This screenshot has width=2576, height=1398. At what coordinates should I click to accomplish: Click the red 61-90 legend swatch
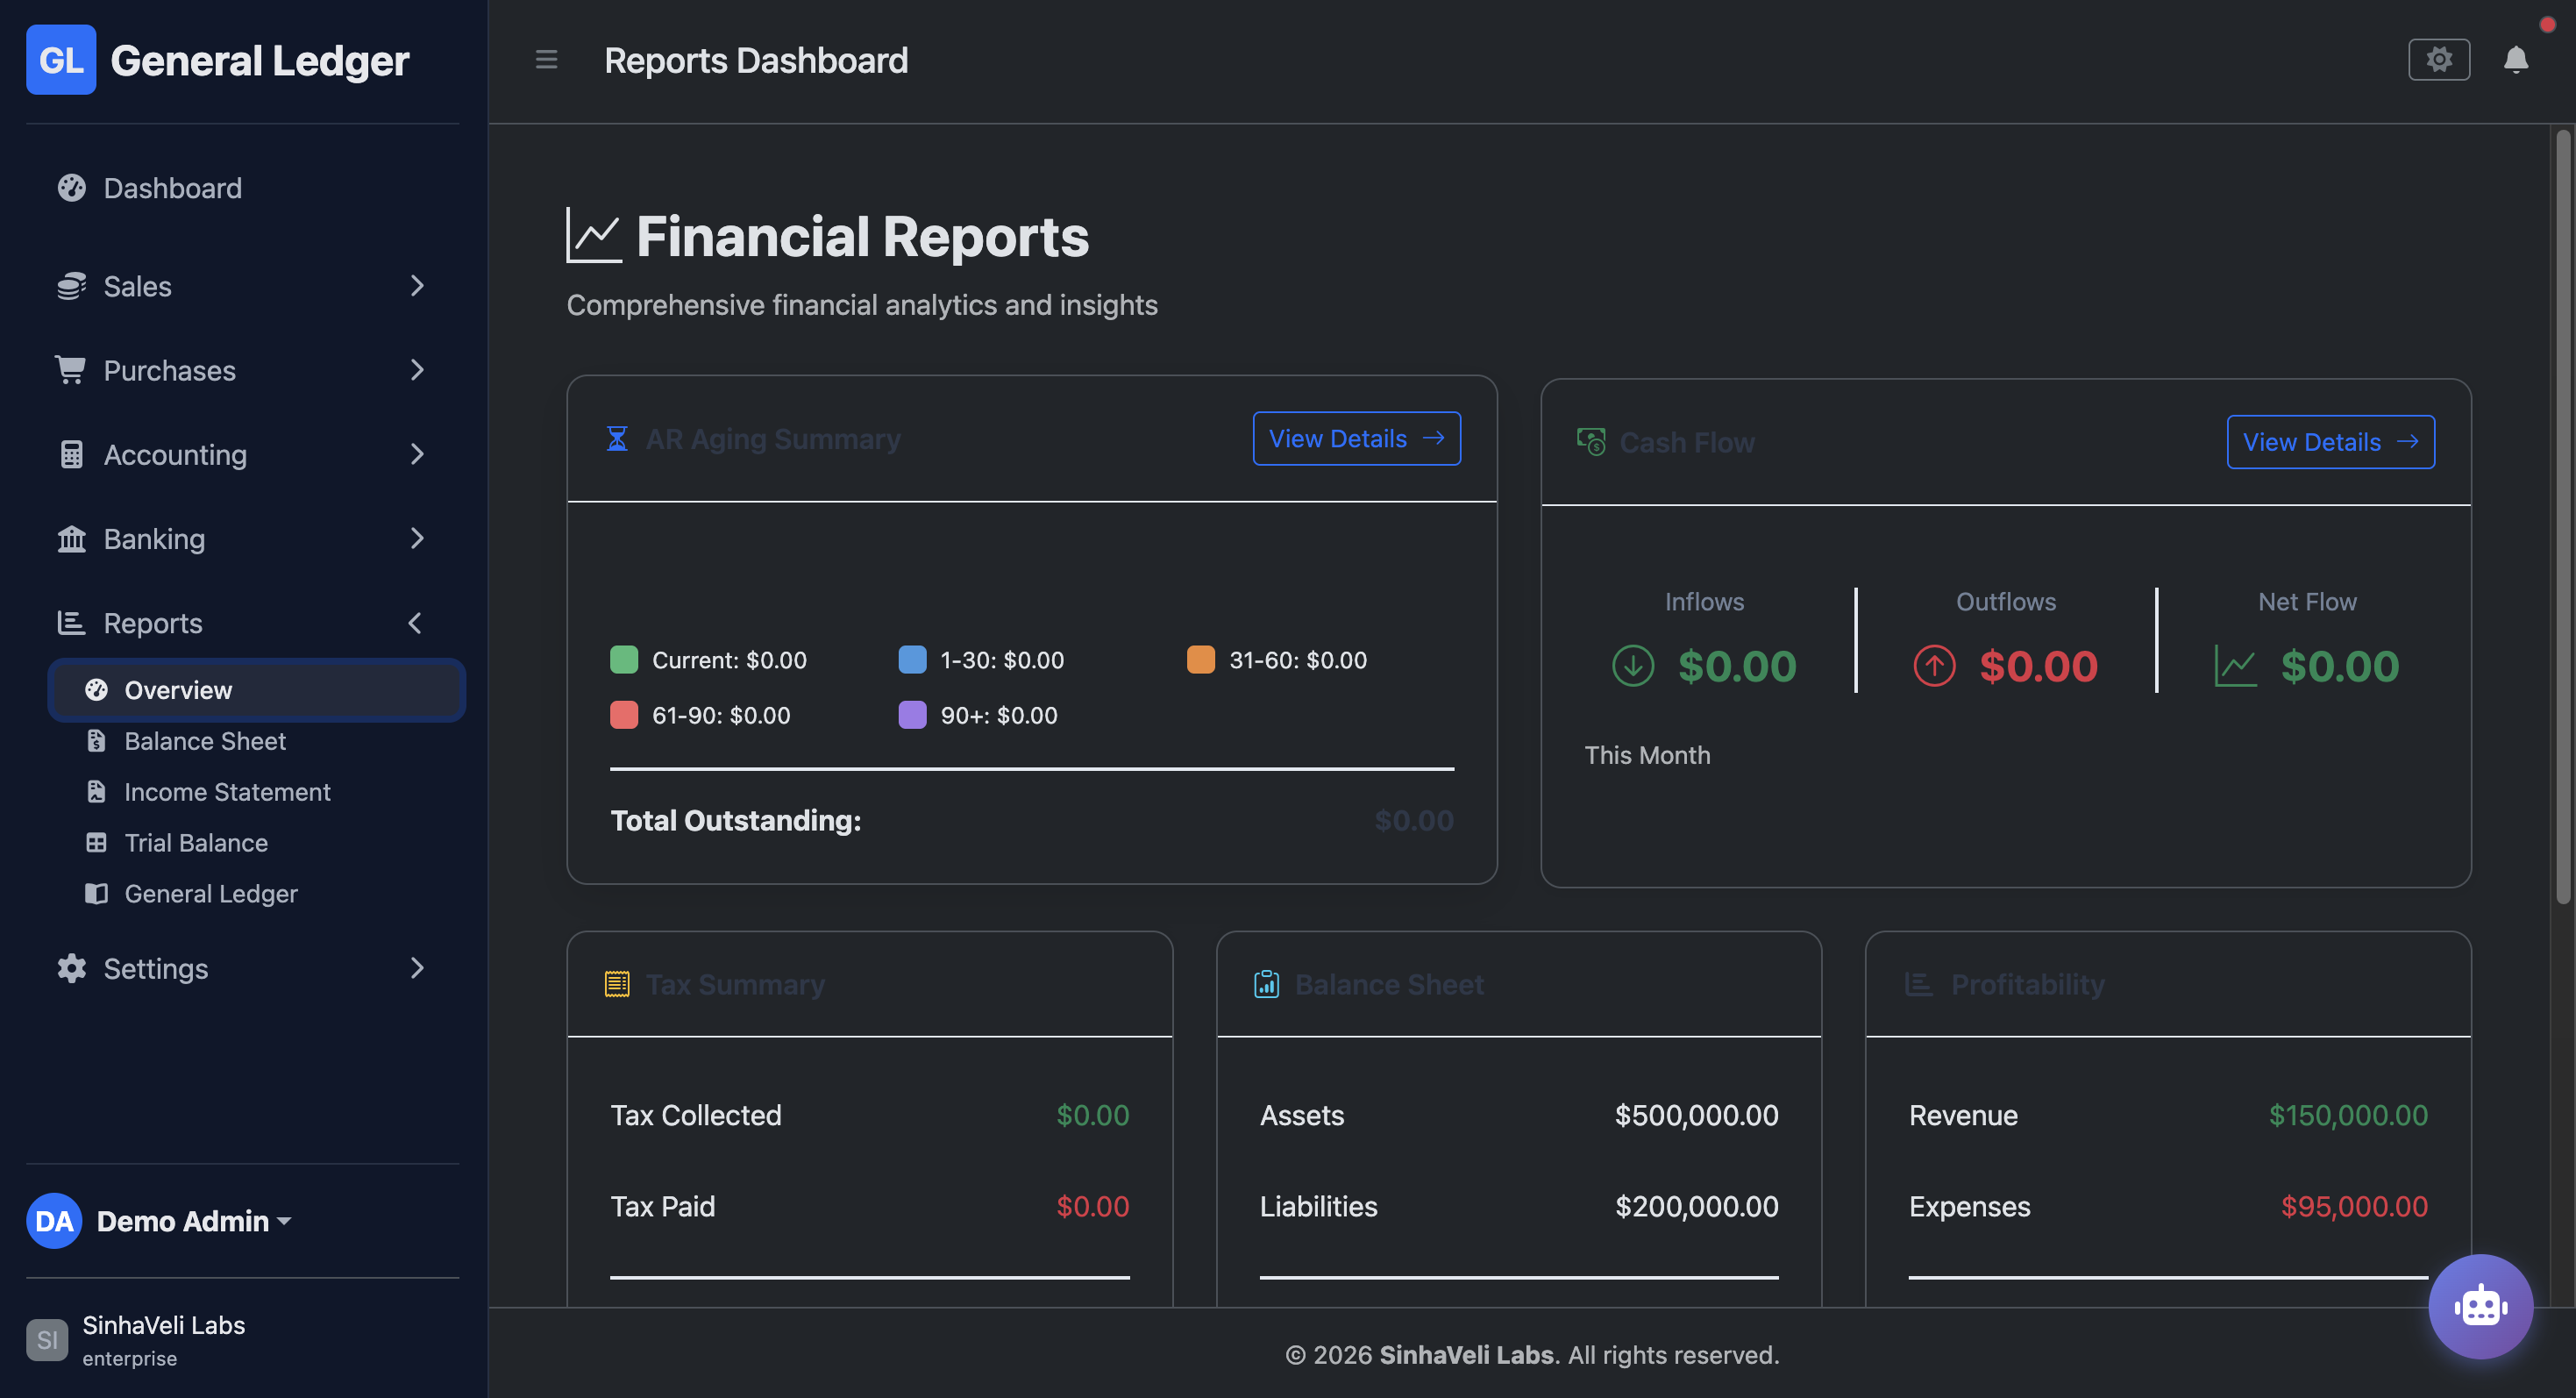(x=624, y=714)
